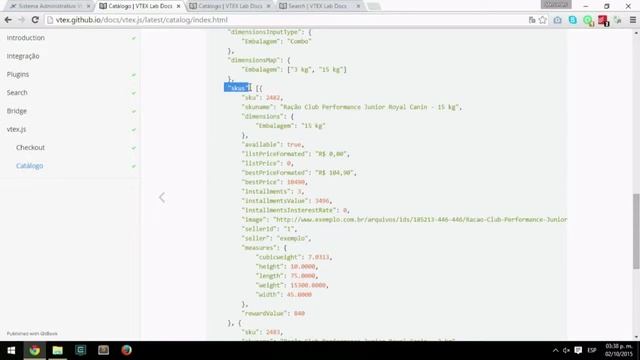Go back with the browser back arrow
The image size is (640, 360).
pos(8,20)
